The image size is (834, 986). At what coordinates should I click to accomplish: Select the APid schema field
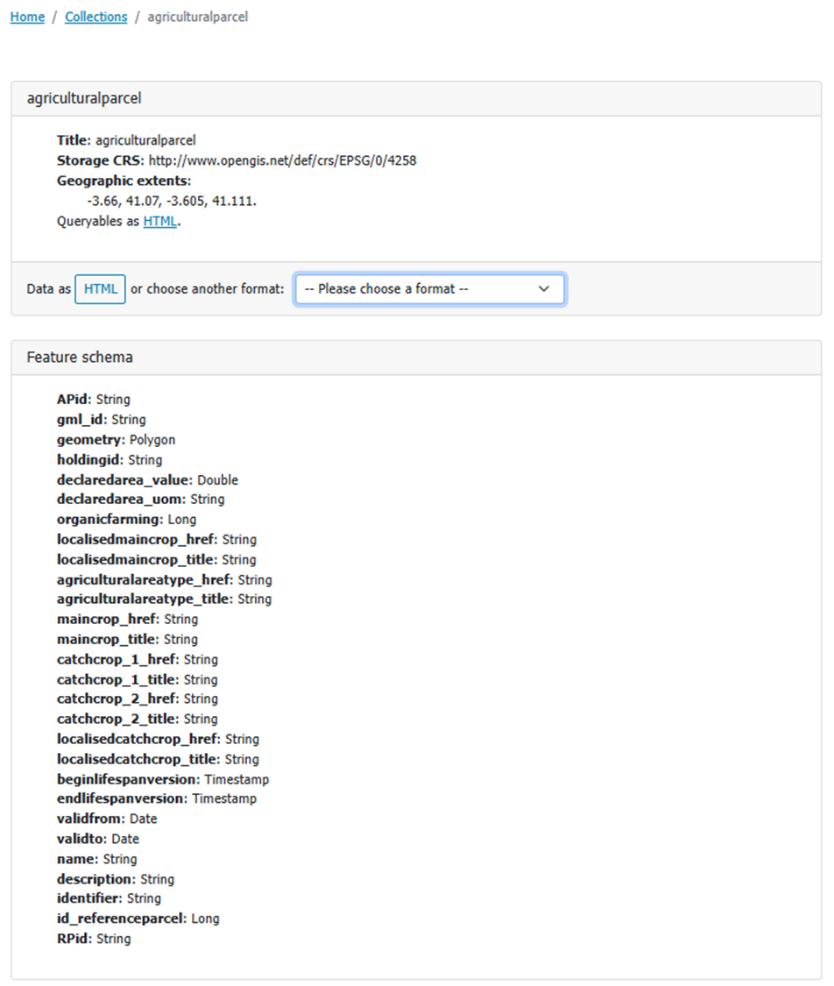coord(93,399)
